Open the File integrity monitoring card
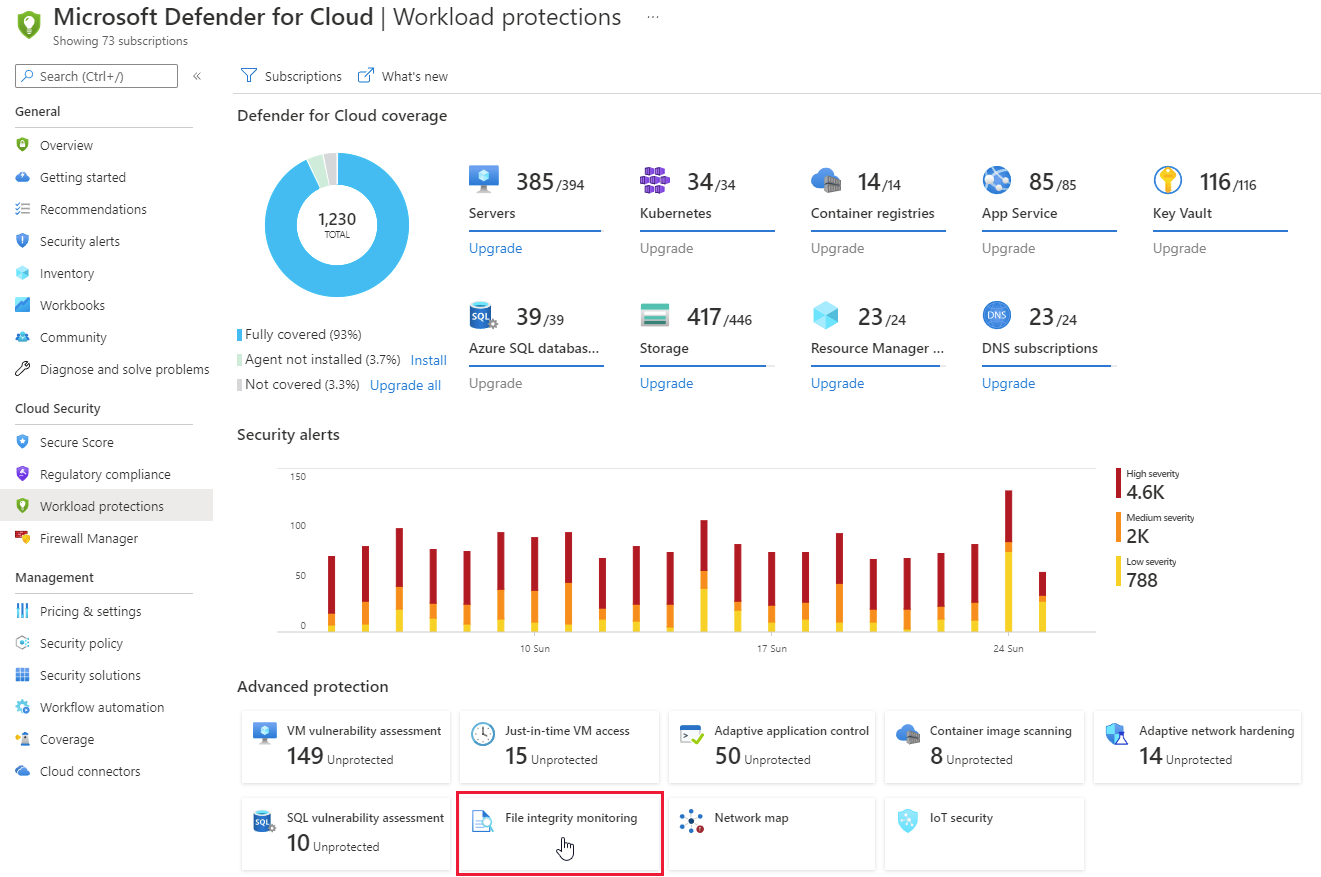 (560, 834)
